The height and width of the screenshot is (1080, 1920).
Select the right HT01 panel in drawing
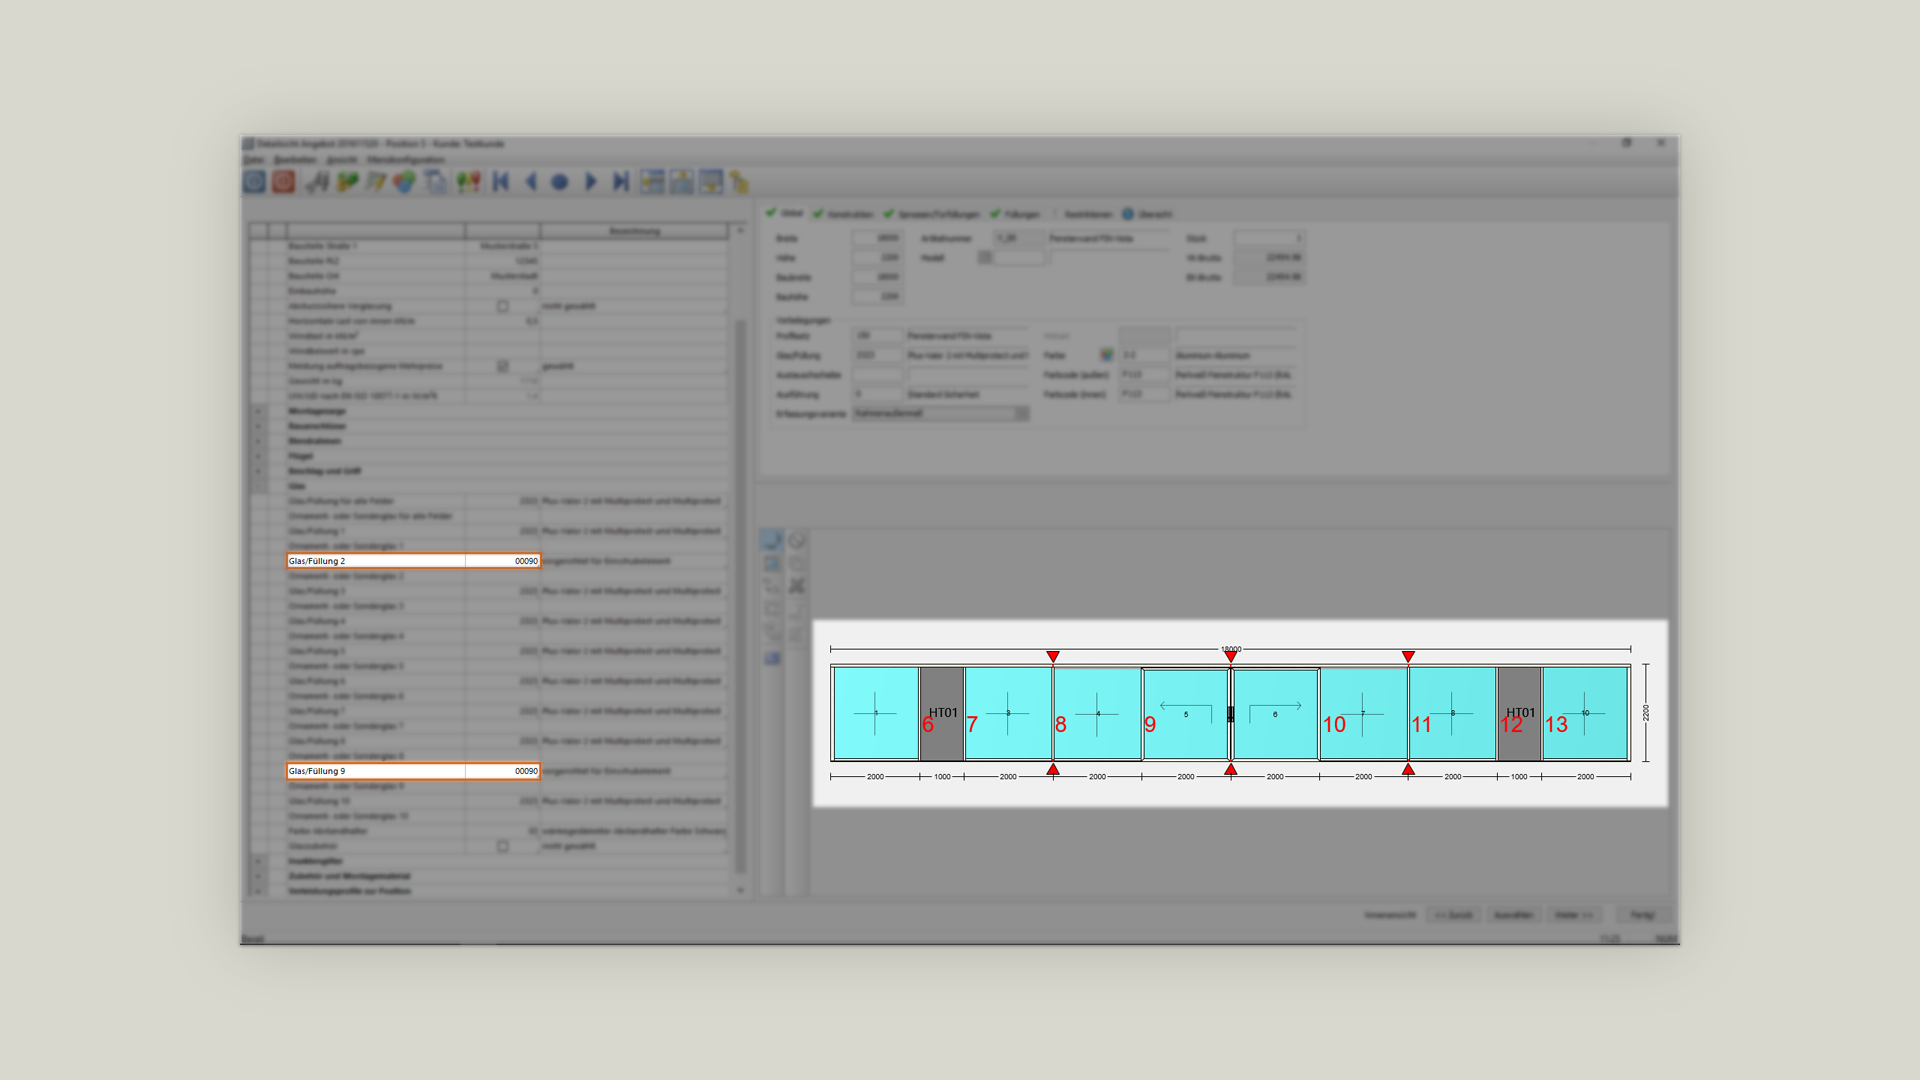click(x=1519, y=714)
